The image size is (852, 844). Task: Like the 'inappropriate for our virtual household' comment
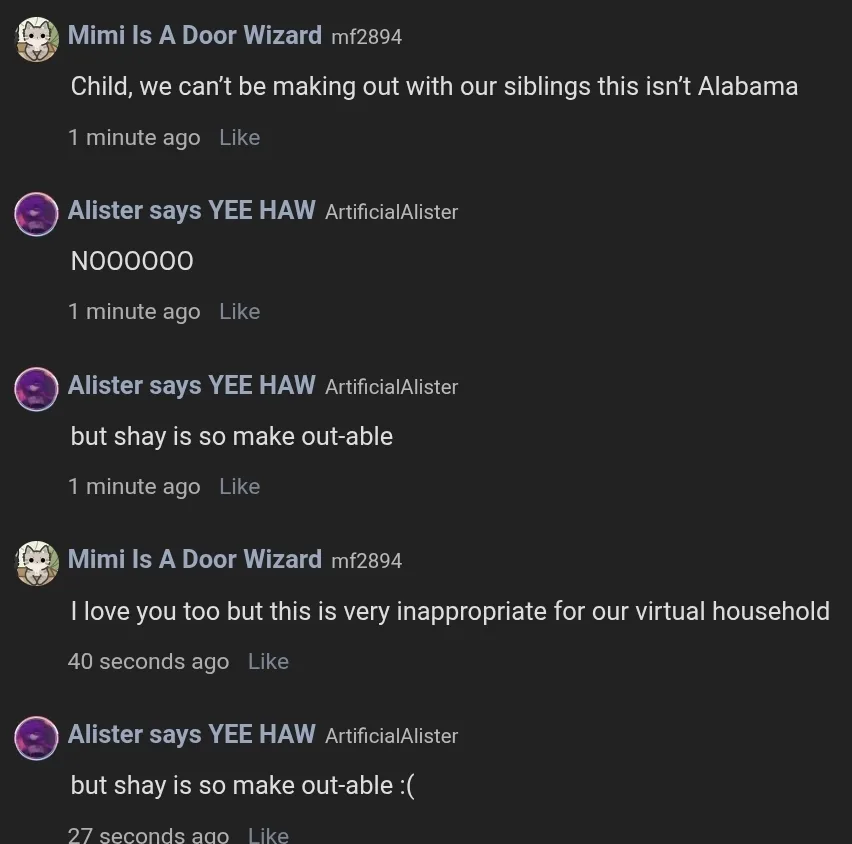(x=268, y=661)
